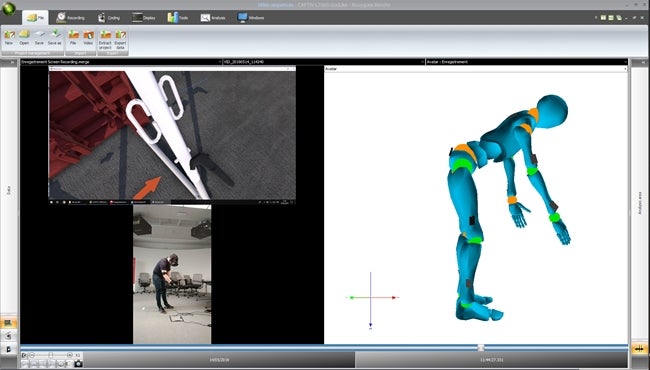This screenshot has height=370, width=650.
Task: Open a project with the Open icon
Action: click(x=24, y=37)
